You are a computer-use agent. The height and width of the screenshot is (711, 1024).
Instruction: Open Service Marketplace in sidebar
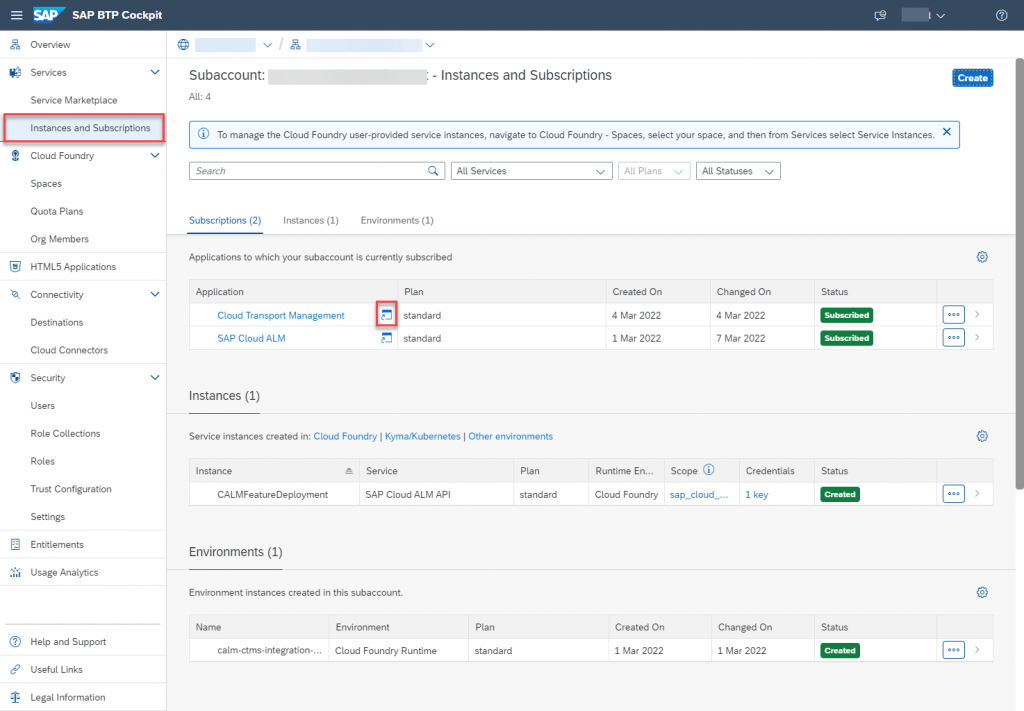pos(74,100)
